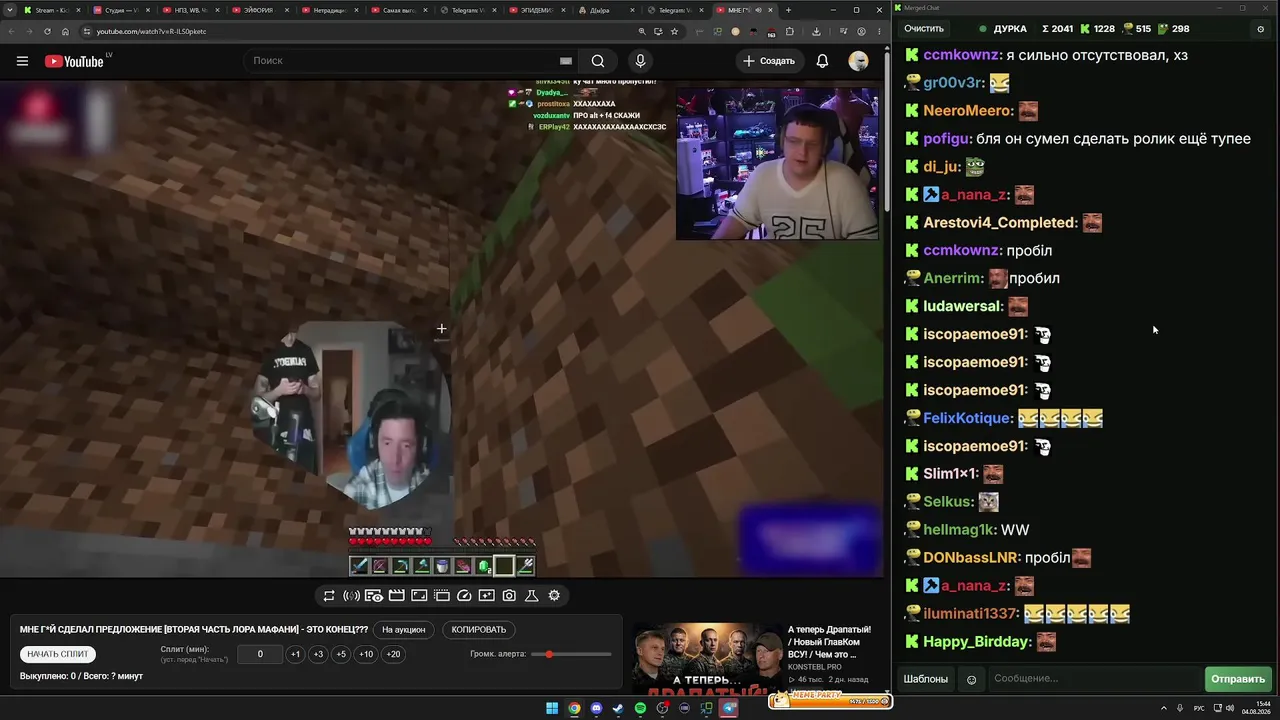
Task: Open Merged Chat settings gear in header
Action: coord(1260,29)
